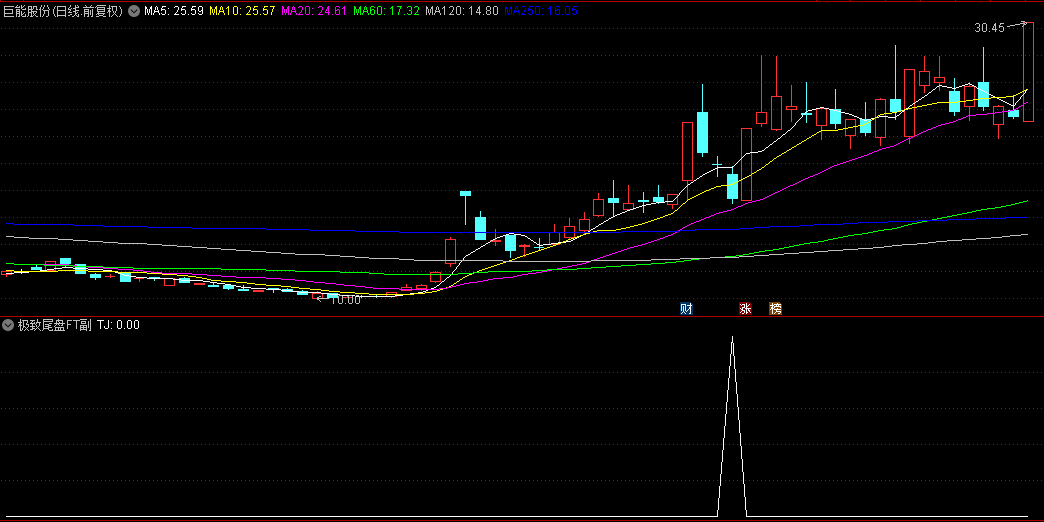This screenshot has width=1044, height=522.
Task: Click the 涨 limit-up marker icon
Action: click(x=744, y=308)
